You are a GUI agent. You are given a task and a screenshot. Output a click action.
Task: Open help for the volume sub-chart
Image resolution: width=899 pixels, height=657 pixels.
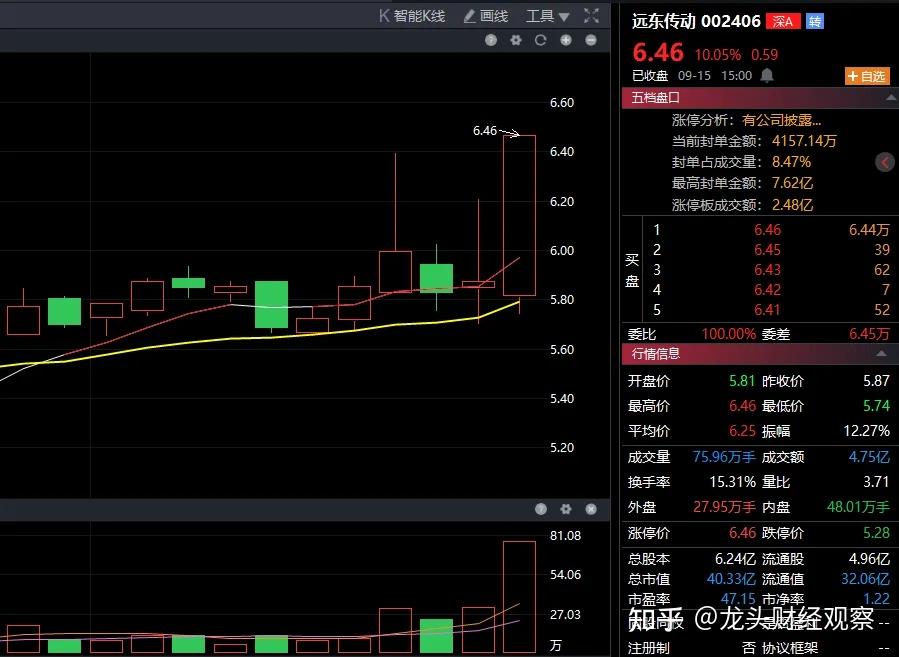tap(541, 509)
